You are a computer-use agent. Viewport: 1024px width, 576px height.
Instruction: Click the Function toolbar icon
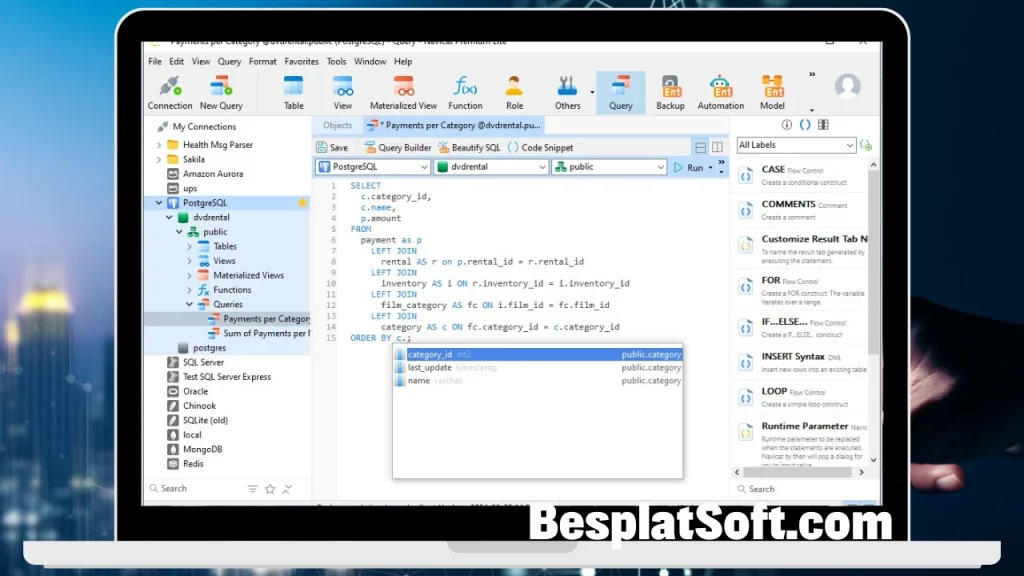465,91
